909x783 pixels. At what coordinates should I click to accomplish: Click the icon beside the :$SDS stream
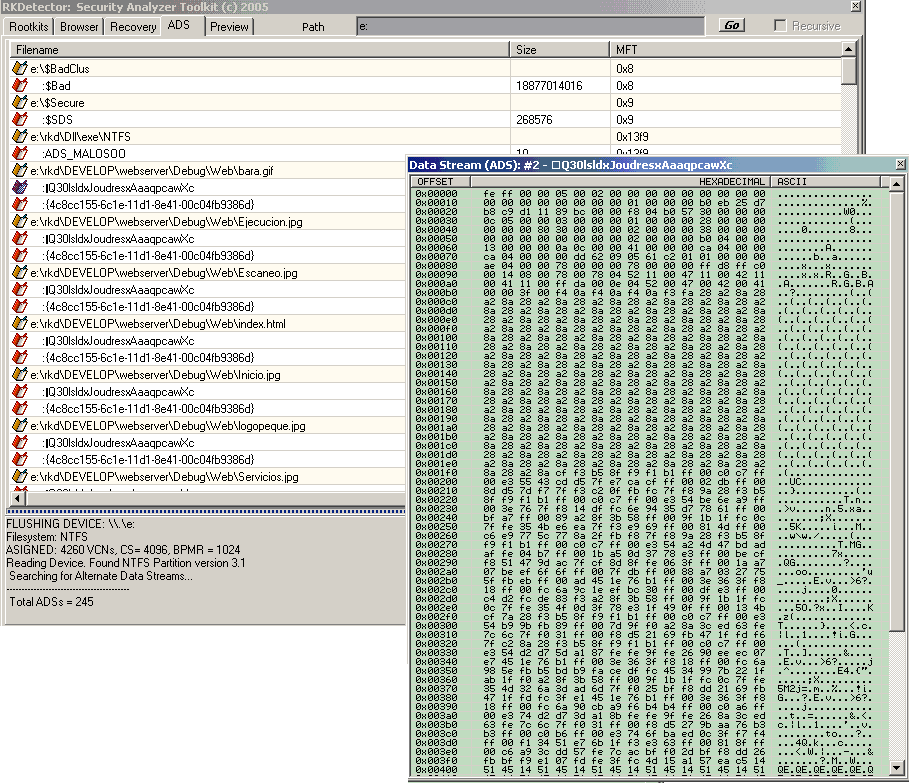[19, 119]
